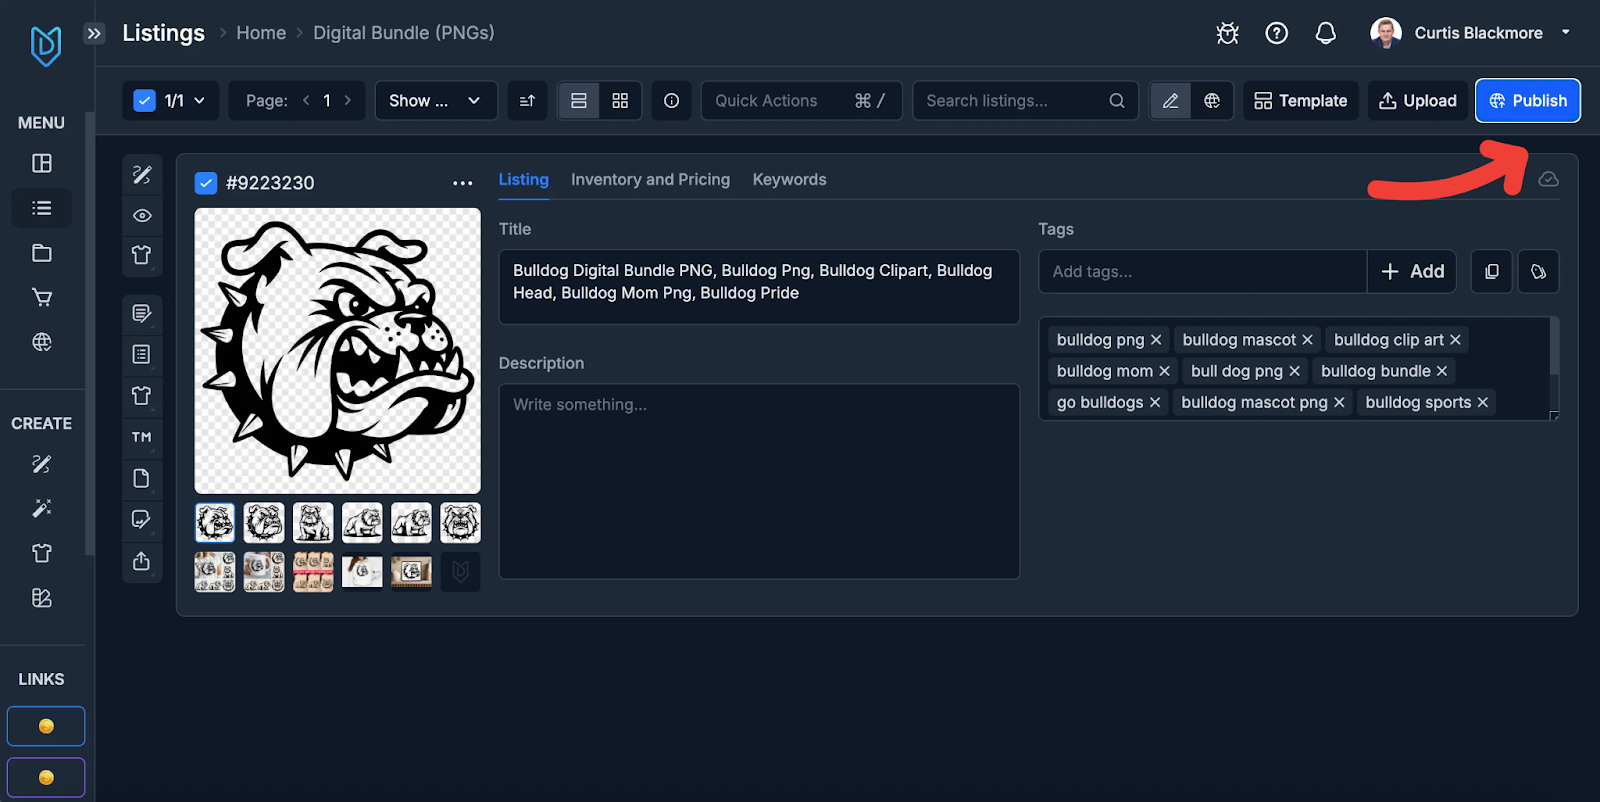The height and width of the screenshot is (802, 1600).
Task: Open the 1/1 selection dropdown arrow
Action: 199,100
